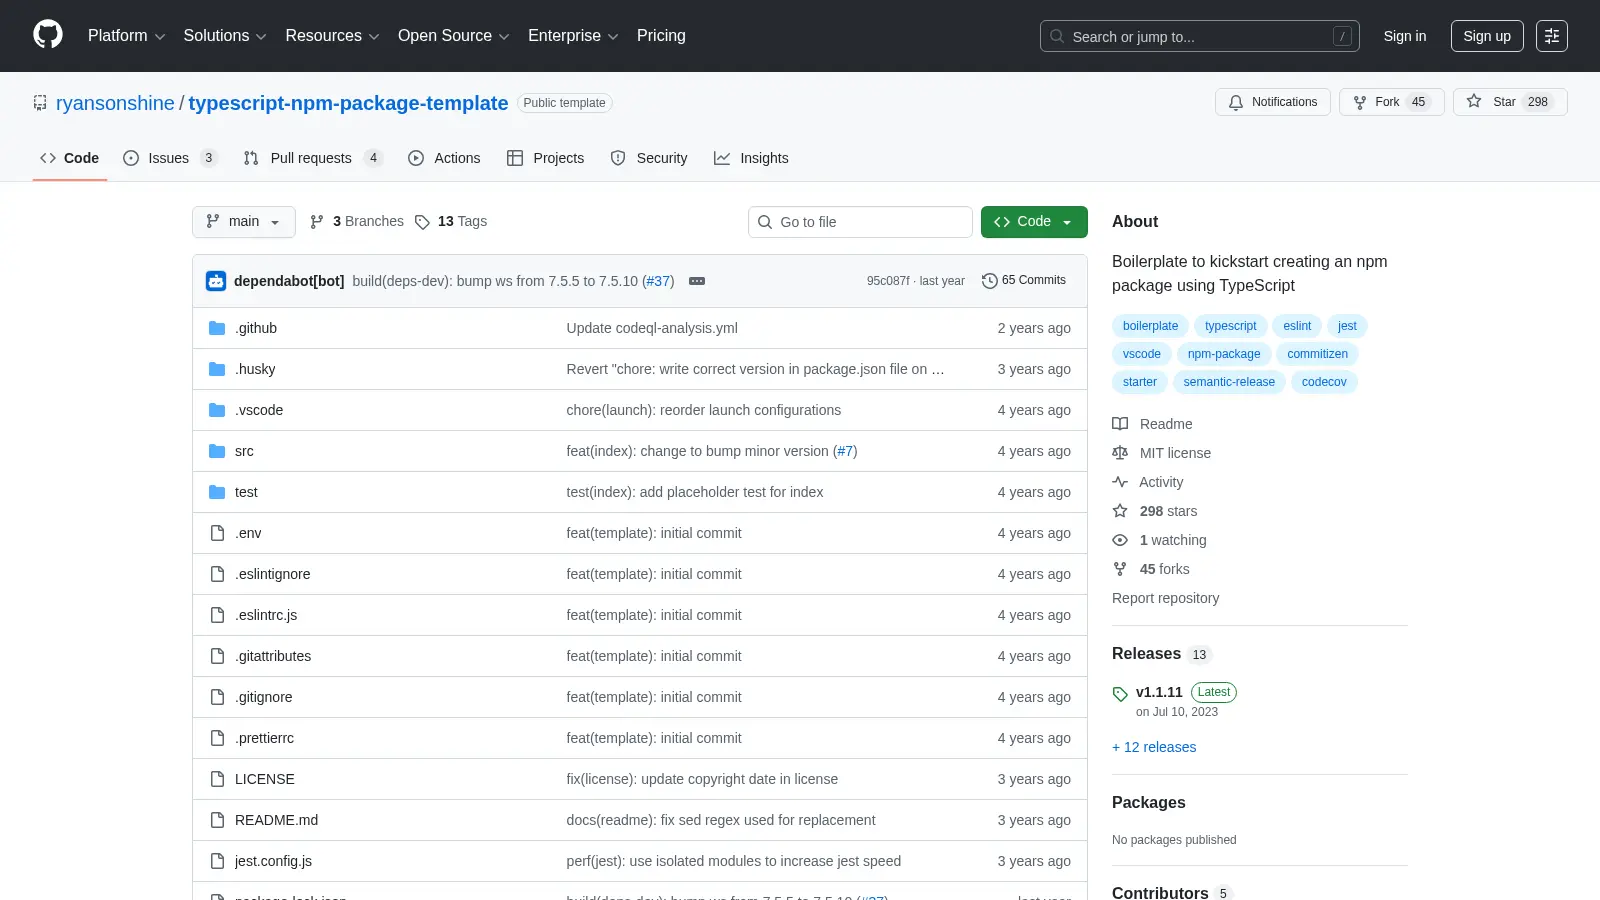
Task: Open Notifications bell button
Action: tap(1273, 102)
